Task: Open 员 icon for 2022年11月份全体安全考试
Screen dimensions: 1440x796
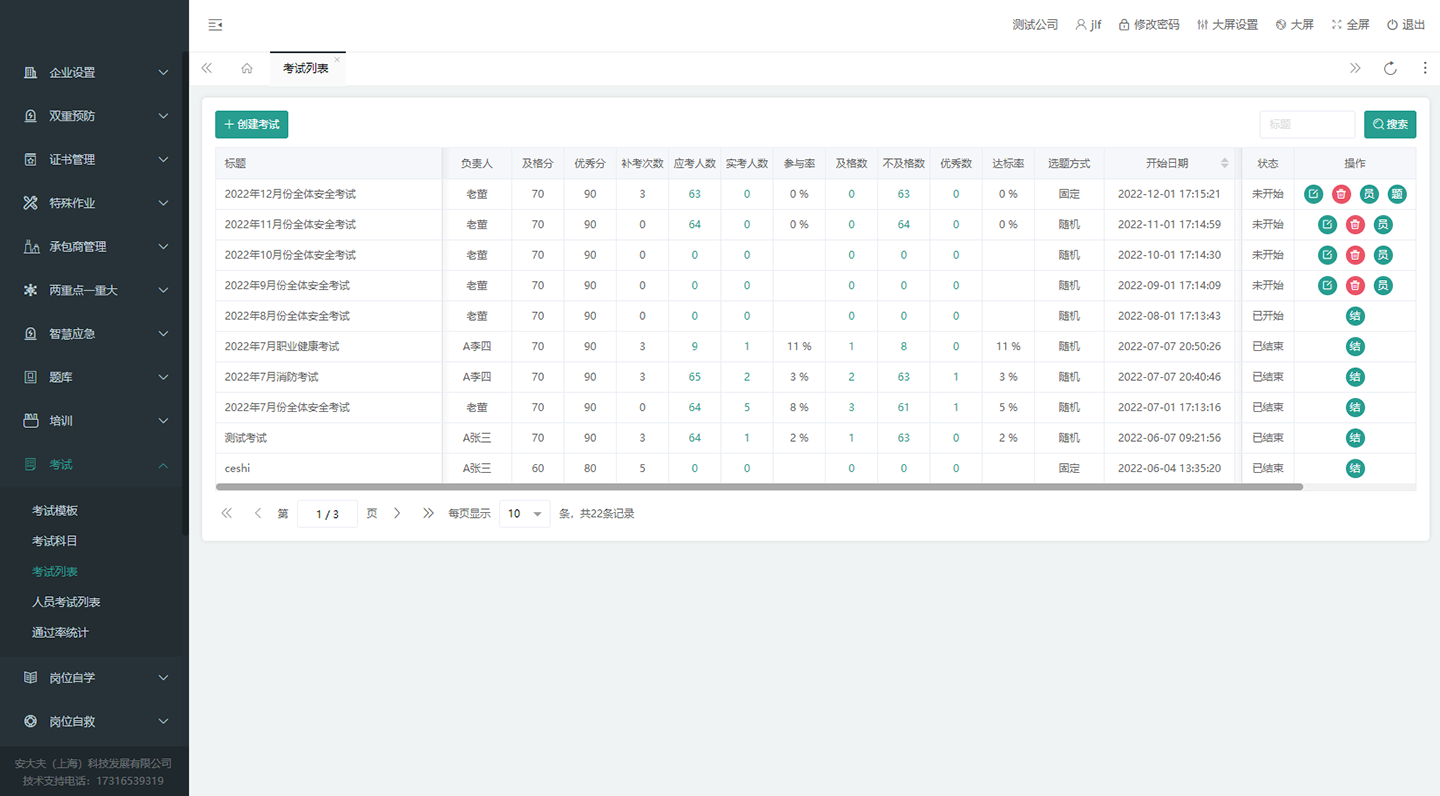Action: [x=1383, y=225]
